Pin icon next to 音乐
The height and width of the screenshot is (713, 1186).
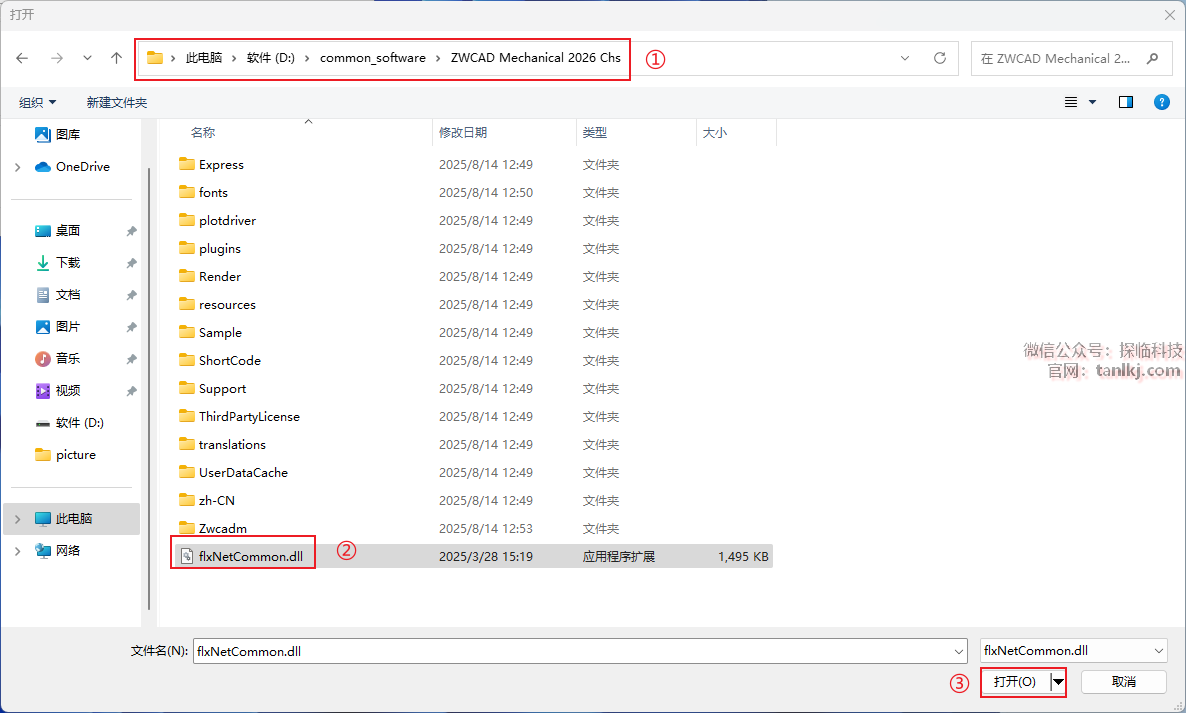132,358
